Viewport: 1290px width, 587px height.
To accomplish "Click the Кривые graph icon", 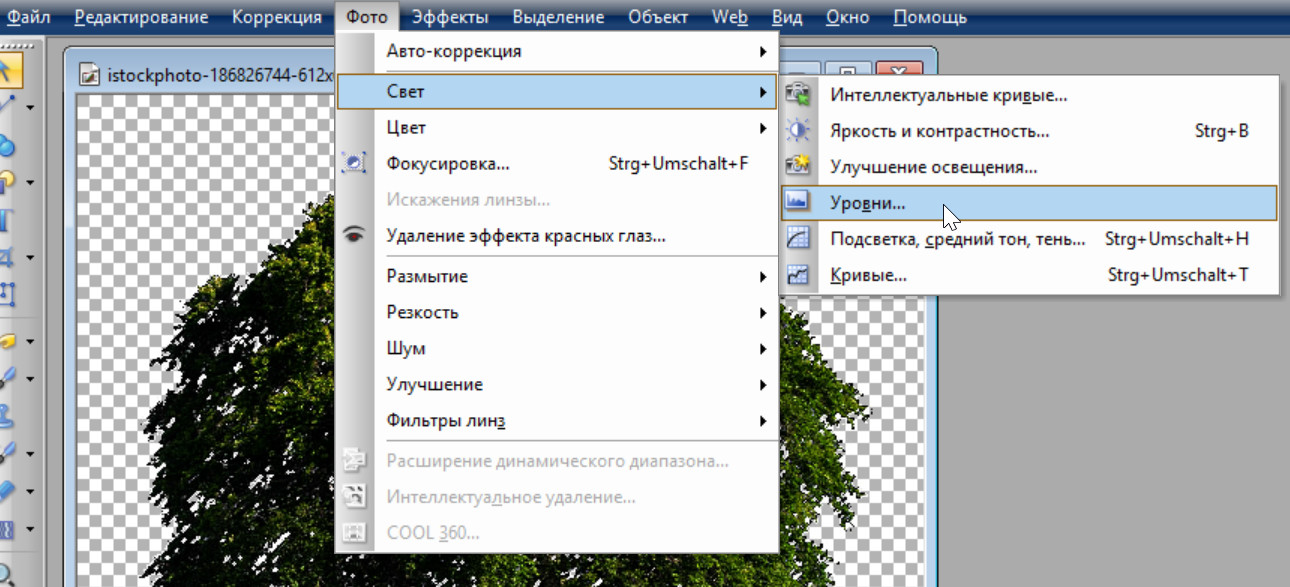I will click(x=798, y=275).
